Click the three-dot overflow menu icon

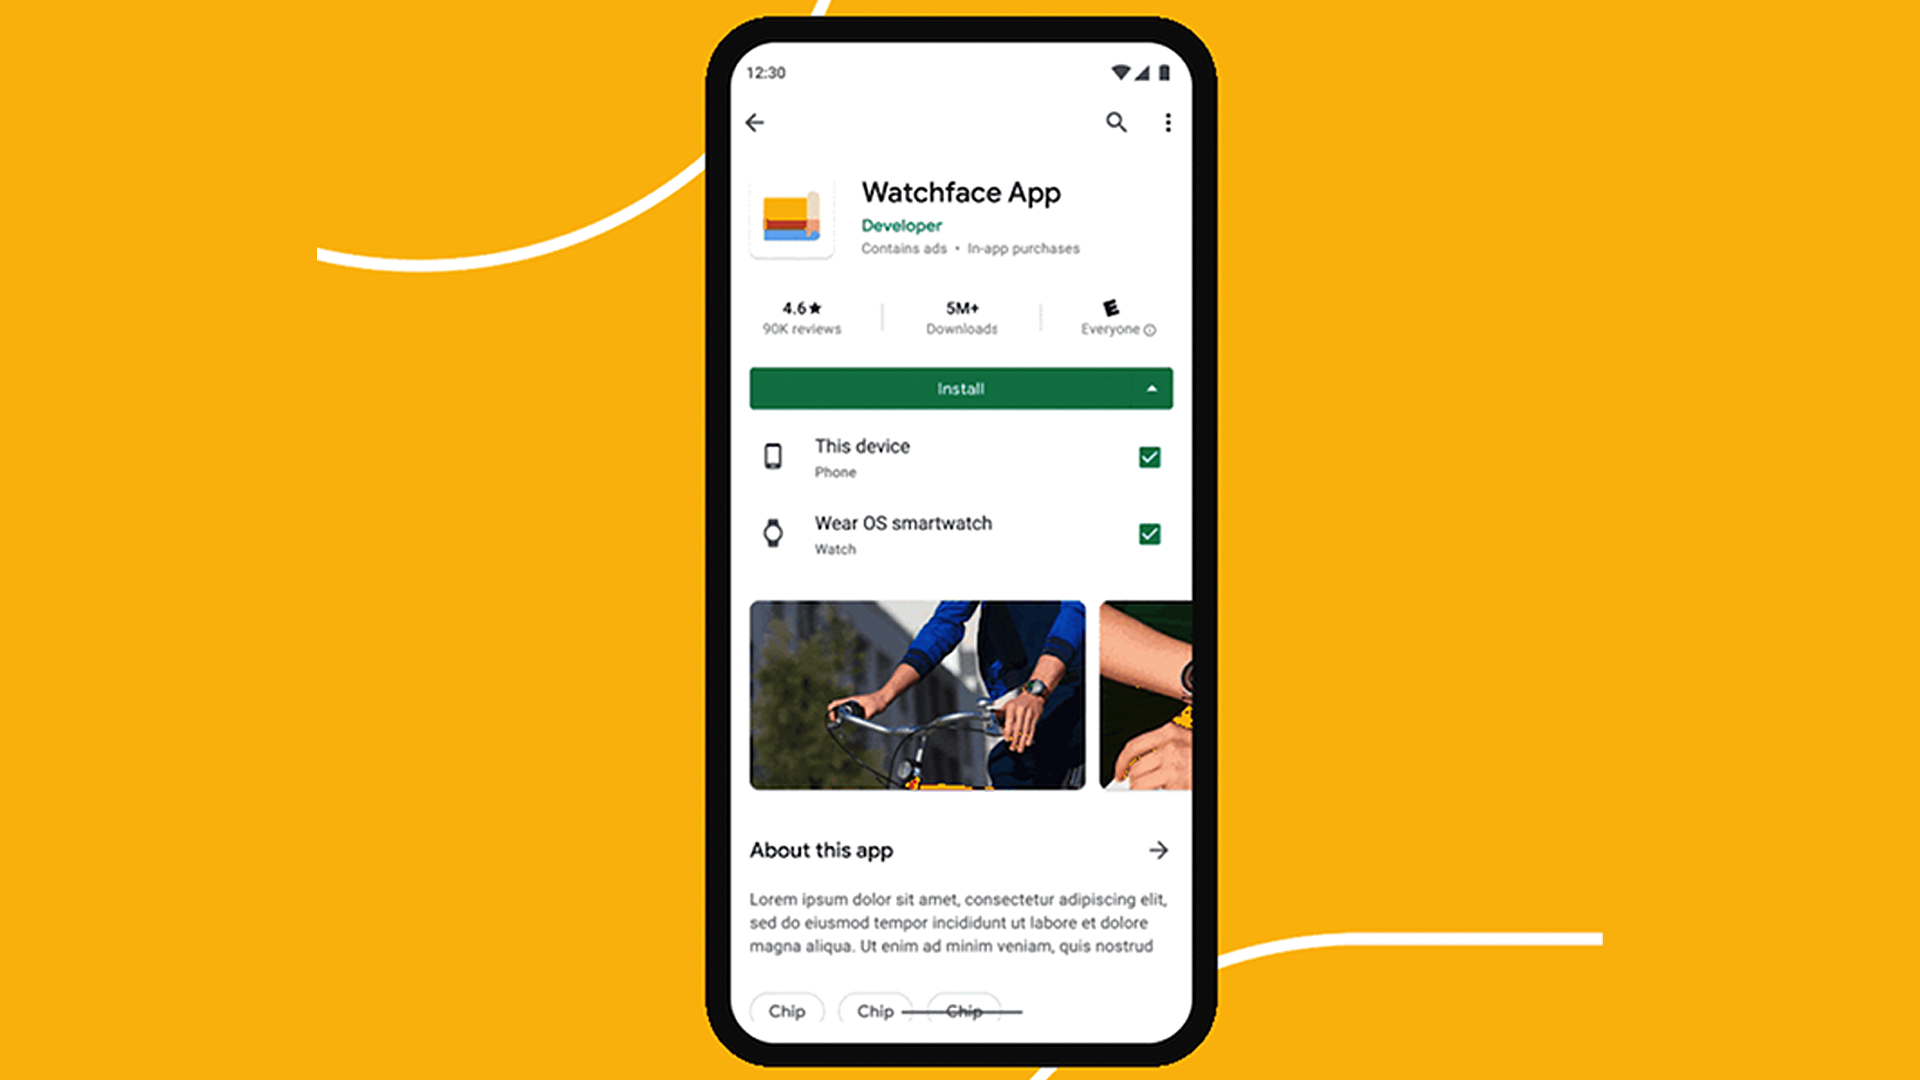pos(1166,123)
